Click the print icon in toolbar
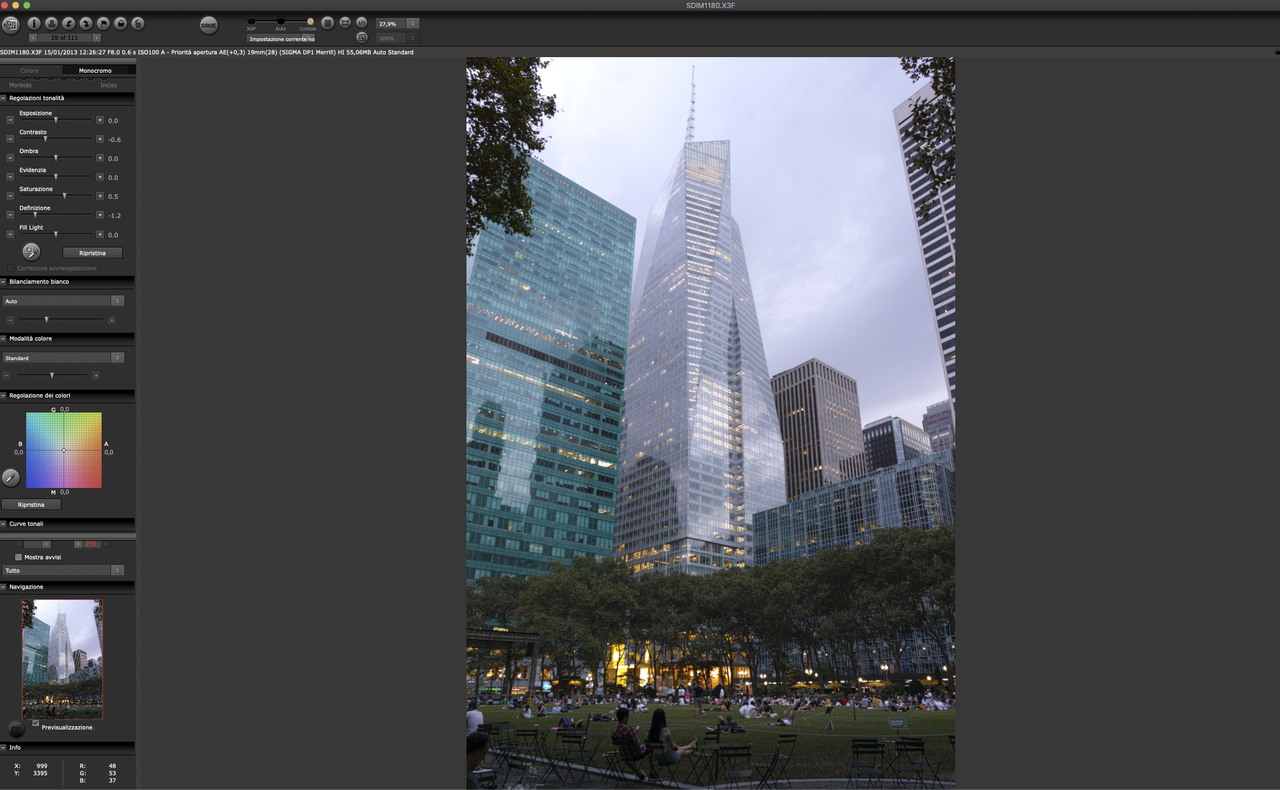Image resolution: width=1280 pixels, height=790 pixels. tap(51, 23)
